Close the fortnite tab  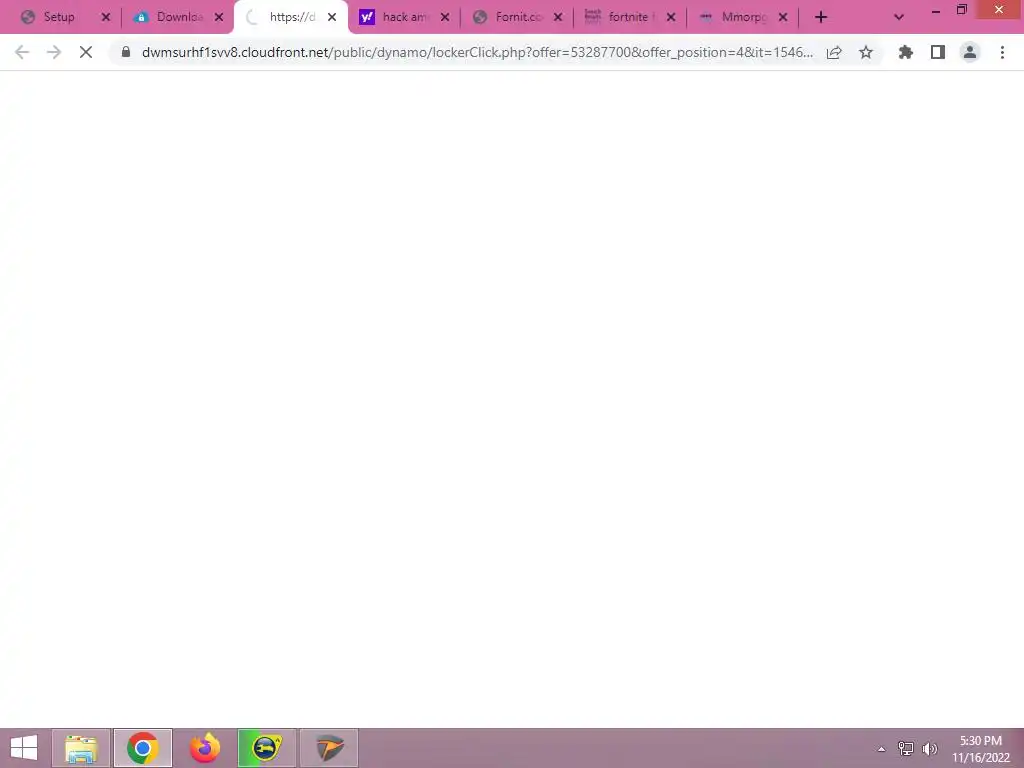pos(671,18)
